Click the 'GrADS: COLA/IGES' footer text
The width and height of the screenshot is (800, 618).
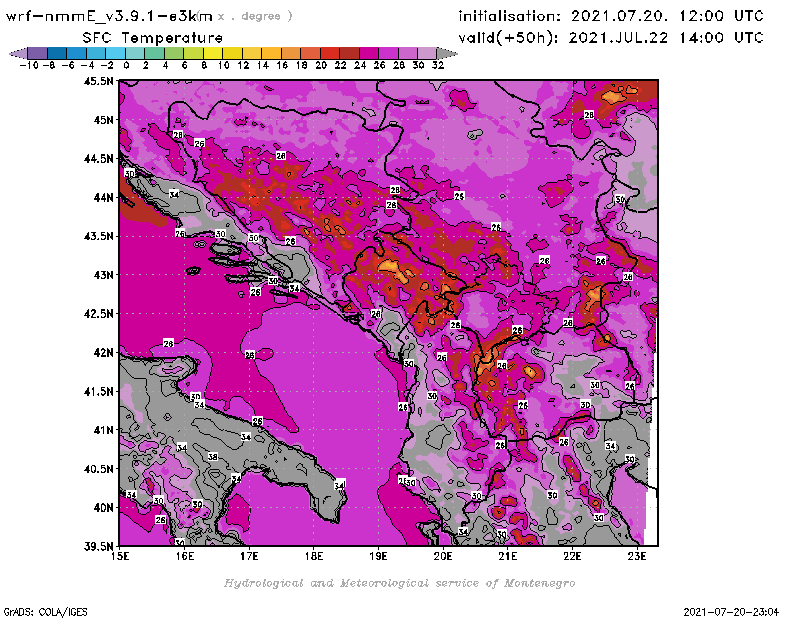coord(45,612)
